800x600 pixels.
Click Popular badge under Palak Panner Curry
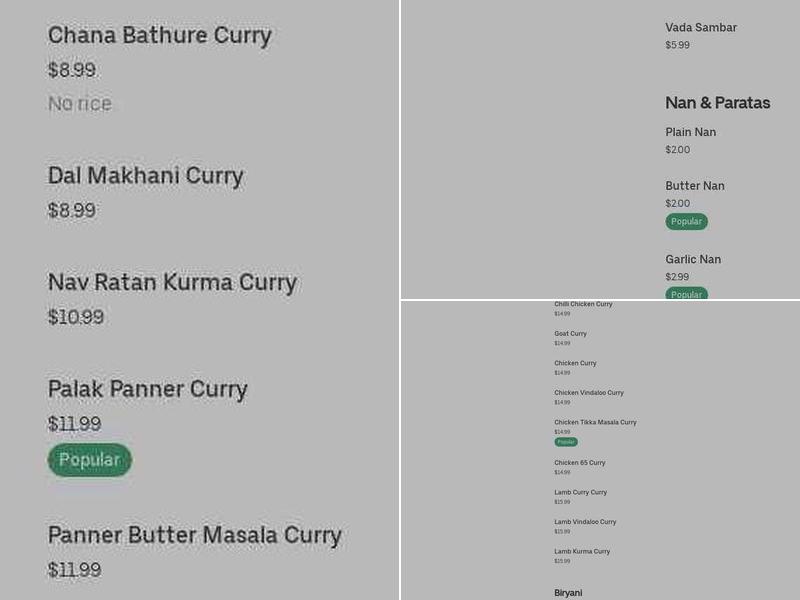[89, 460]
